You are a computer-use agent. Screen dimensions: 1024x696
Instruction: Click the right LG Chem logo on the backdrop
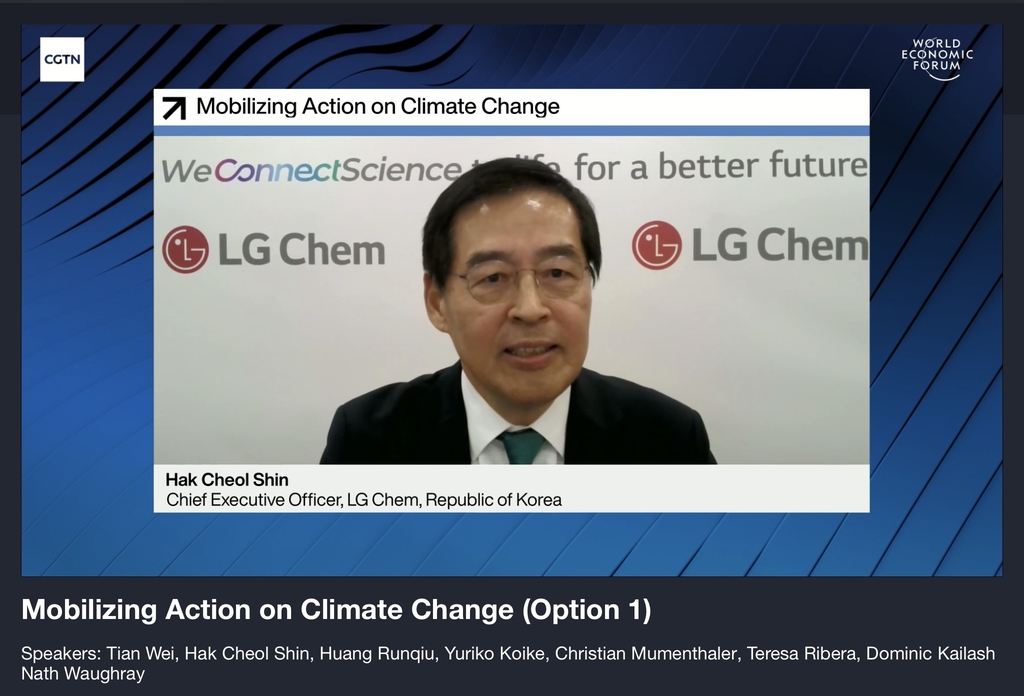750,245
